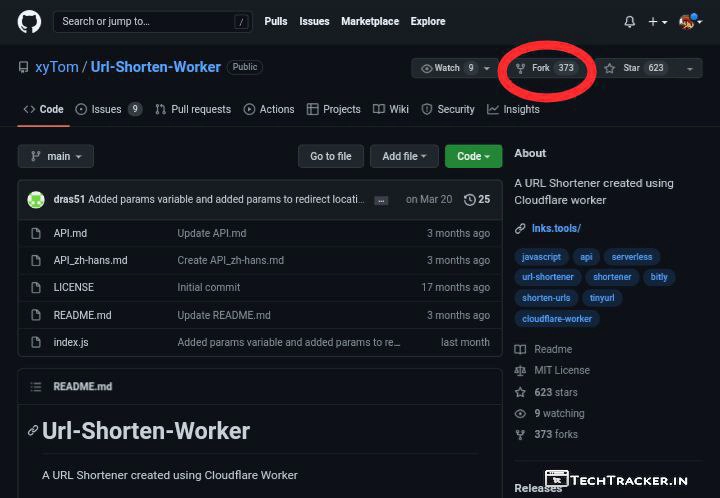
Task: Click the GitHub logo icon
Action: point(29,21)
